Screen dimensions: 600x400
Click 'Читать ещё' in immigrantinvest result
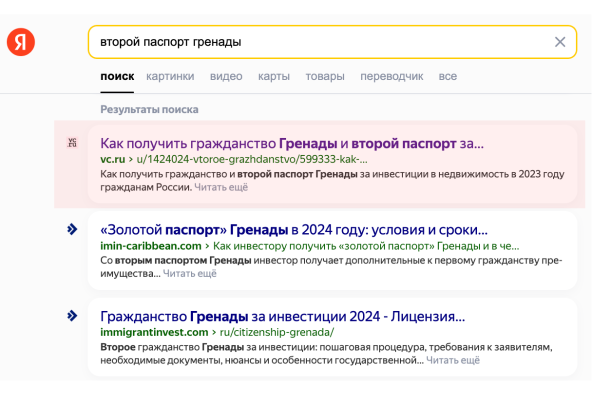point(453,360)
